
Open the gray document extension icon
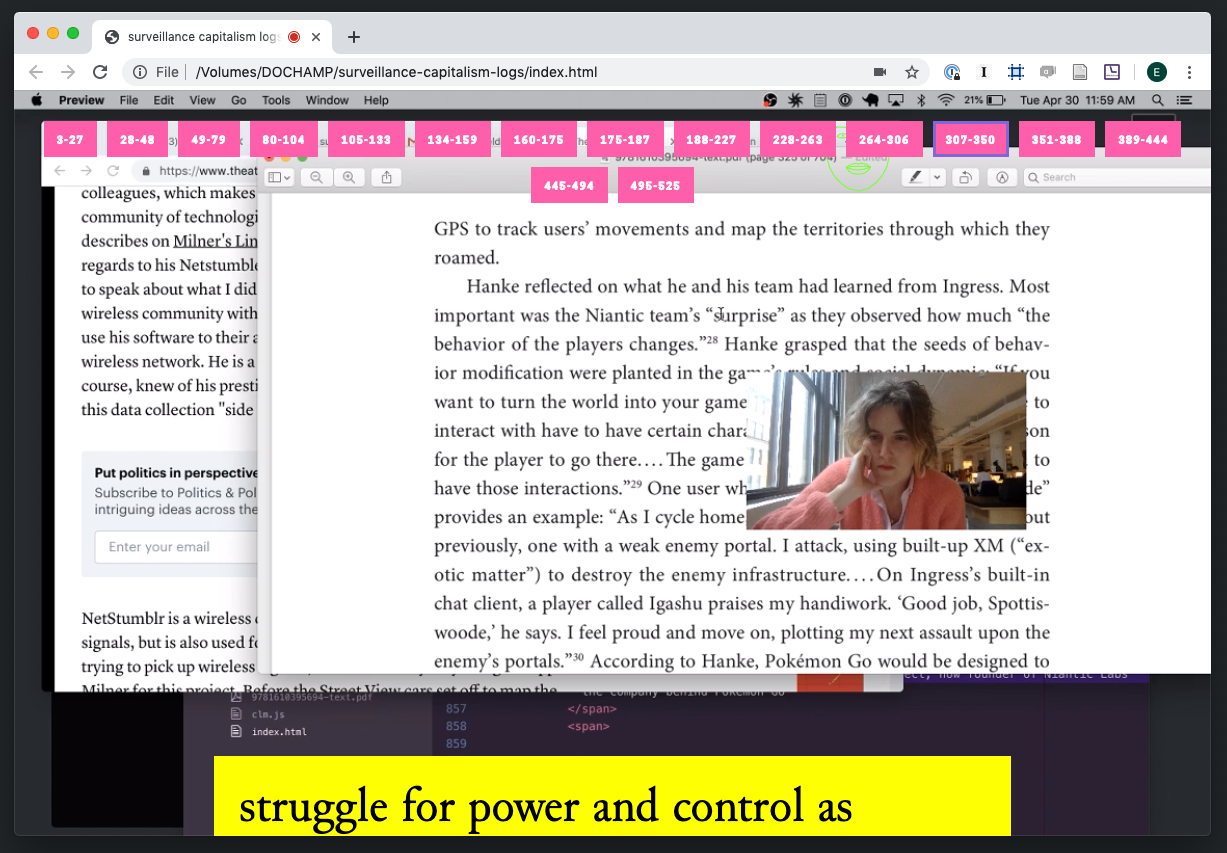coord(1080,72)
